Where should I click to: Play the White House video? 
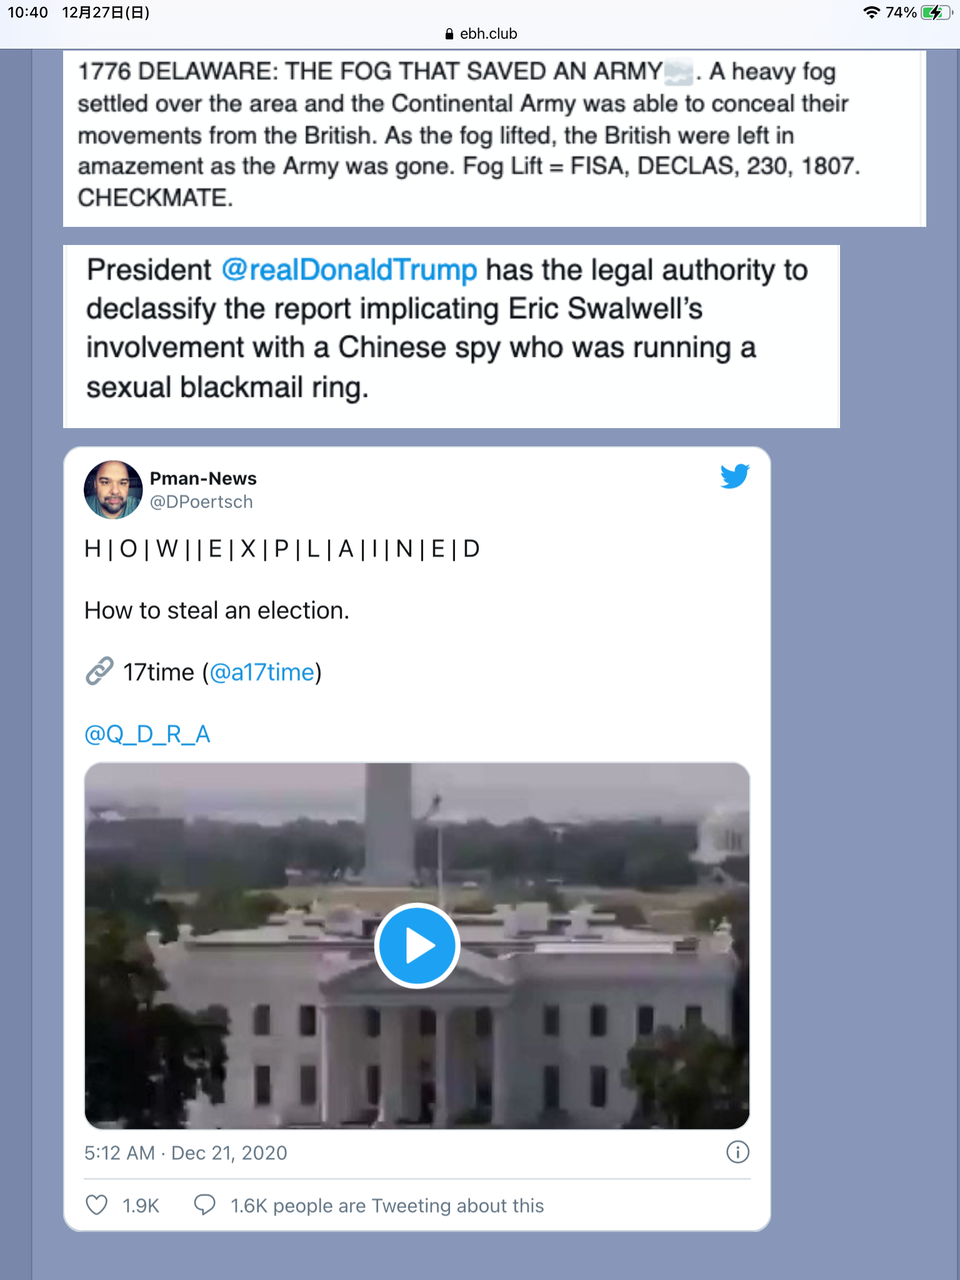[x=417, y=945]
